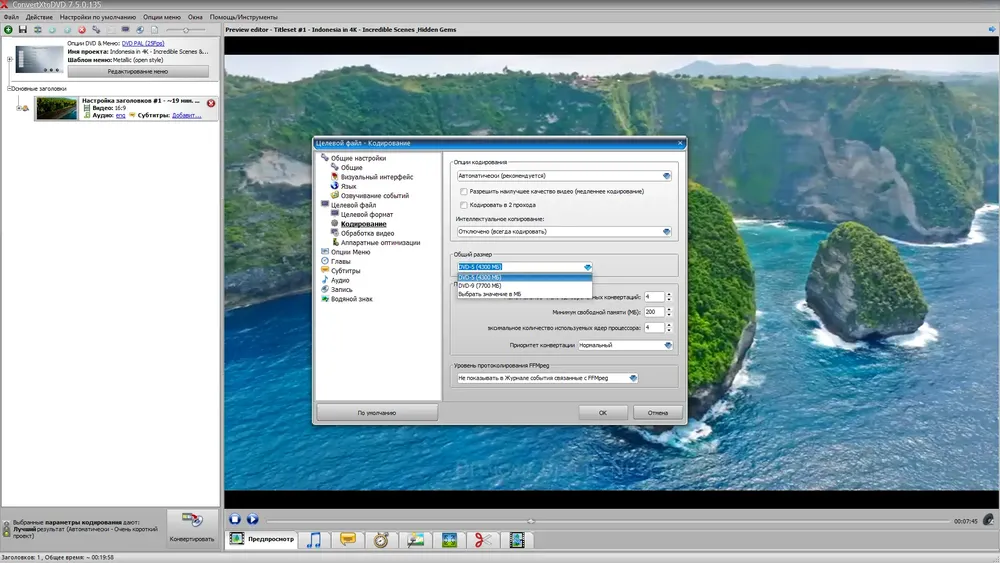
Task: Open the audio tab with music note icon
Action: tap(314, 540)
